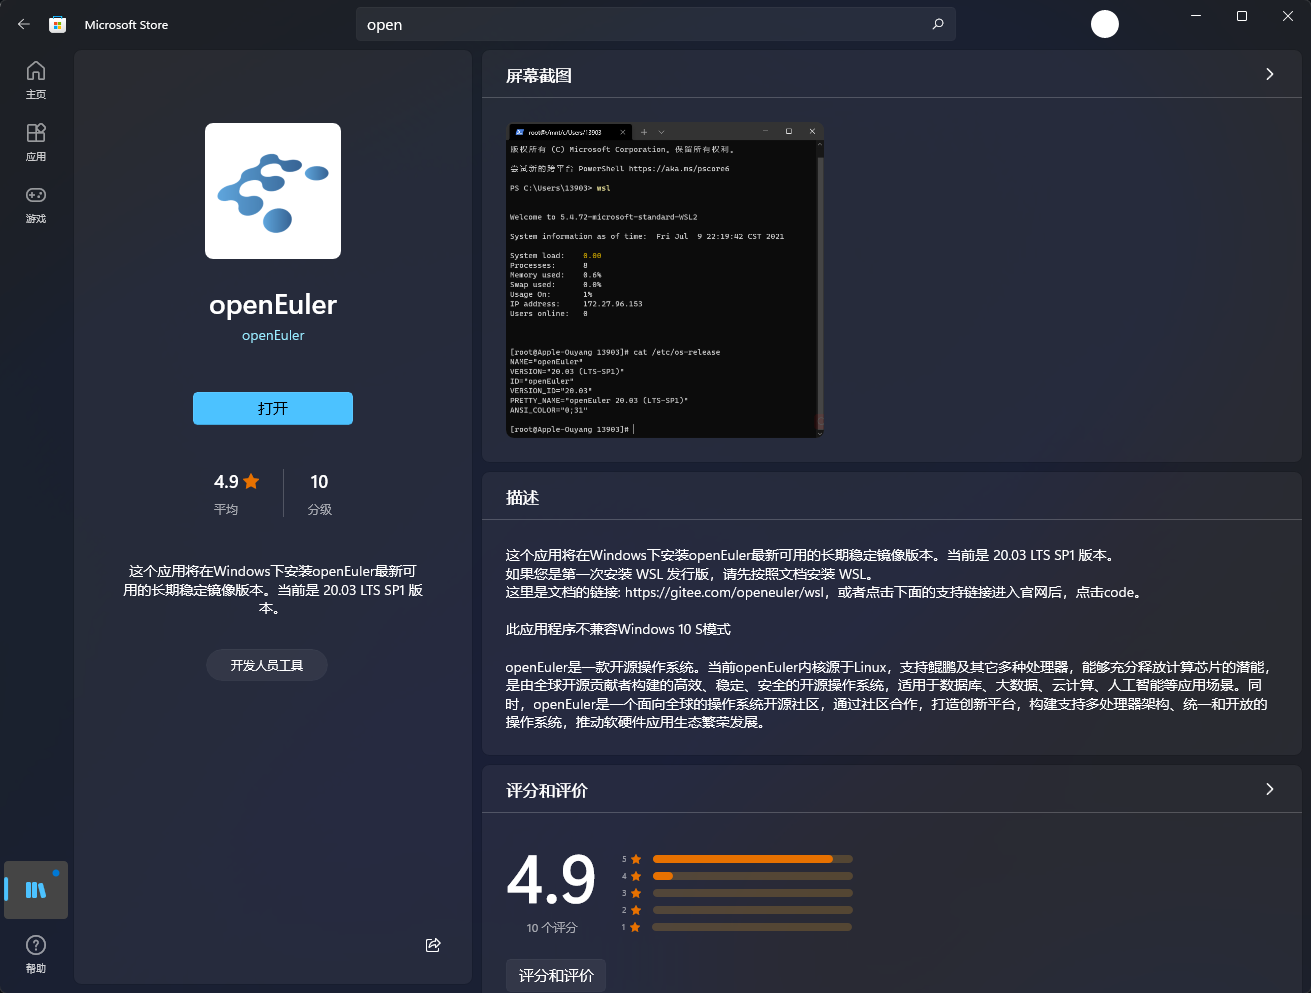This screenshot has height=993, width=1311.
Task: Click the 3-star rating bar
Action: [752, 893]
